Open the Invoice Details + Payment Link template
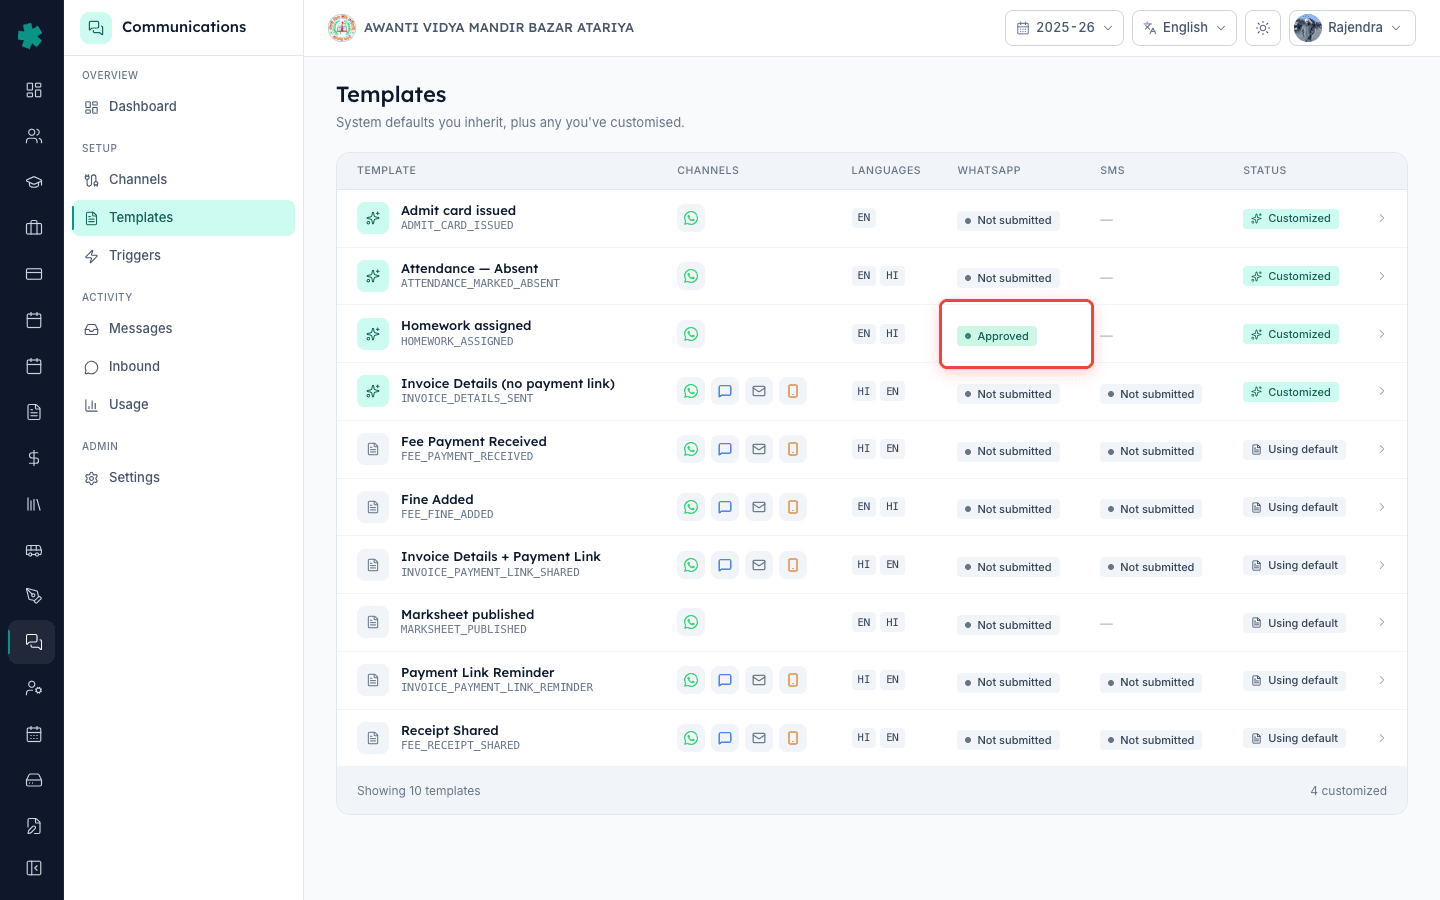The height and width of the screenshot is (900, 1440). coord(500,556)
